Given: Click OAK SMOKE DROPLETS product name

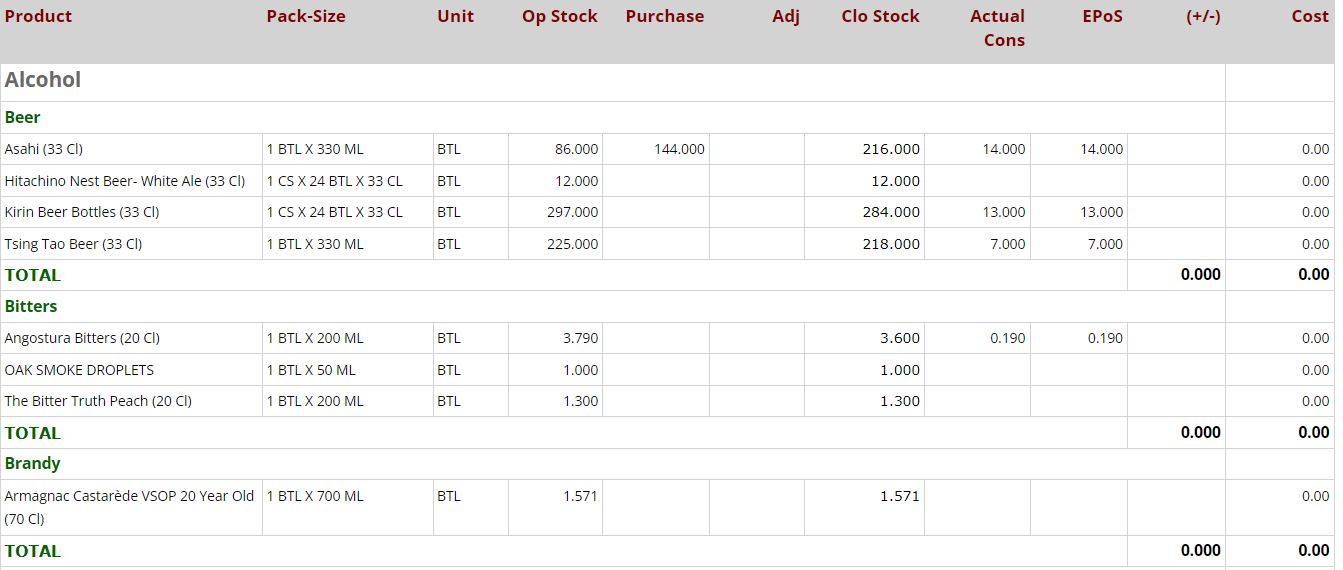Looking at the screenshot, I should tap(79, 370).
